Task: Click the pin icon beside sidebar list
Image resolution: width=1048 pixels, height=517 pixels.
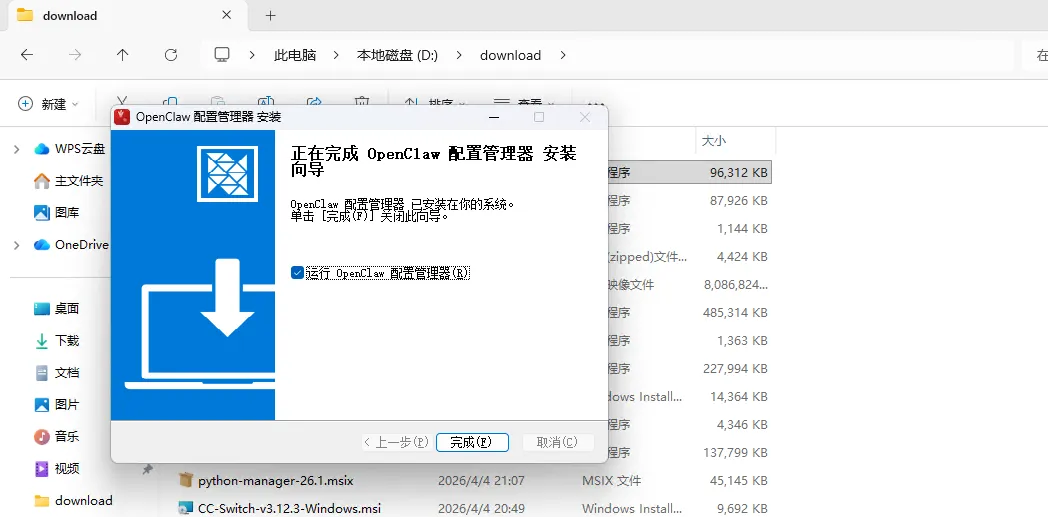Action: point(147,470)
